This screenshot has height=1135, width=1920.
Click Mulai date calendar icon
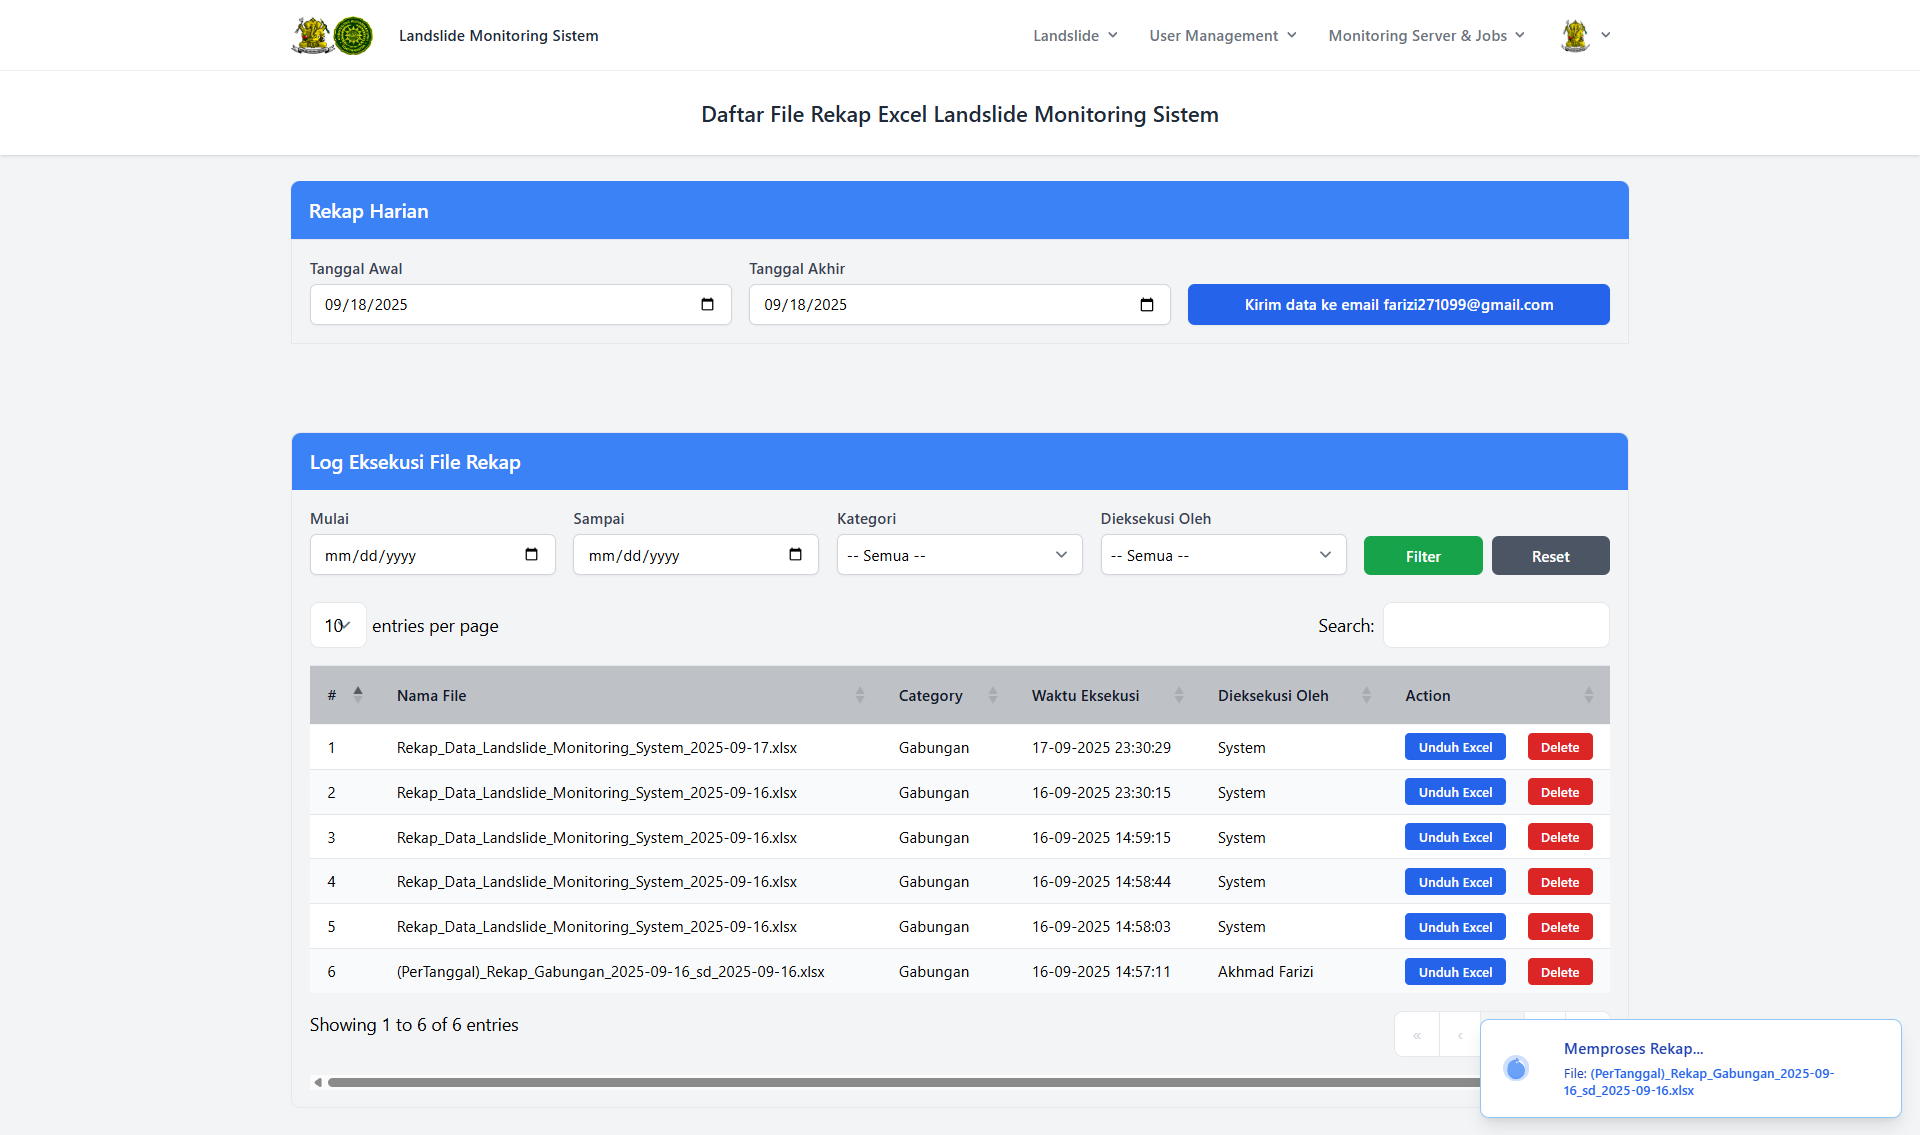(531, 555)
